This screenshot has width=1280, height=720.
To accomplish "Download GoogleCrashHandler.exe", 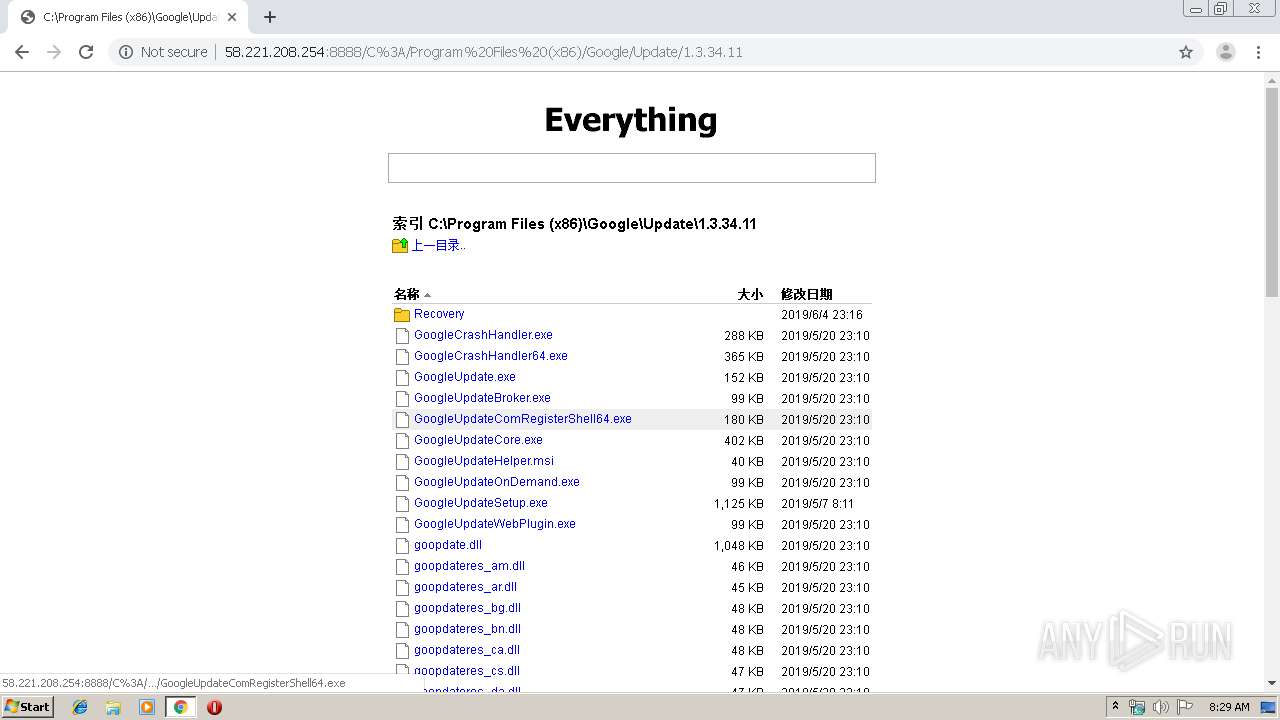I will 483,335.
